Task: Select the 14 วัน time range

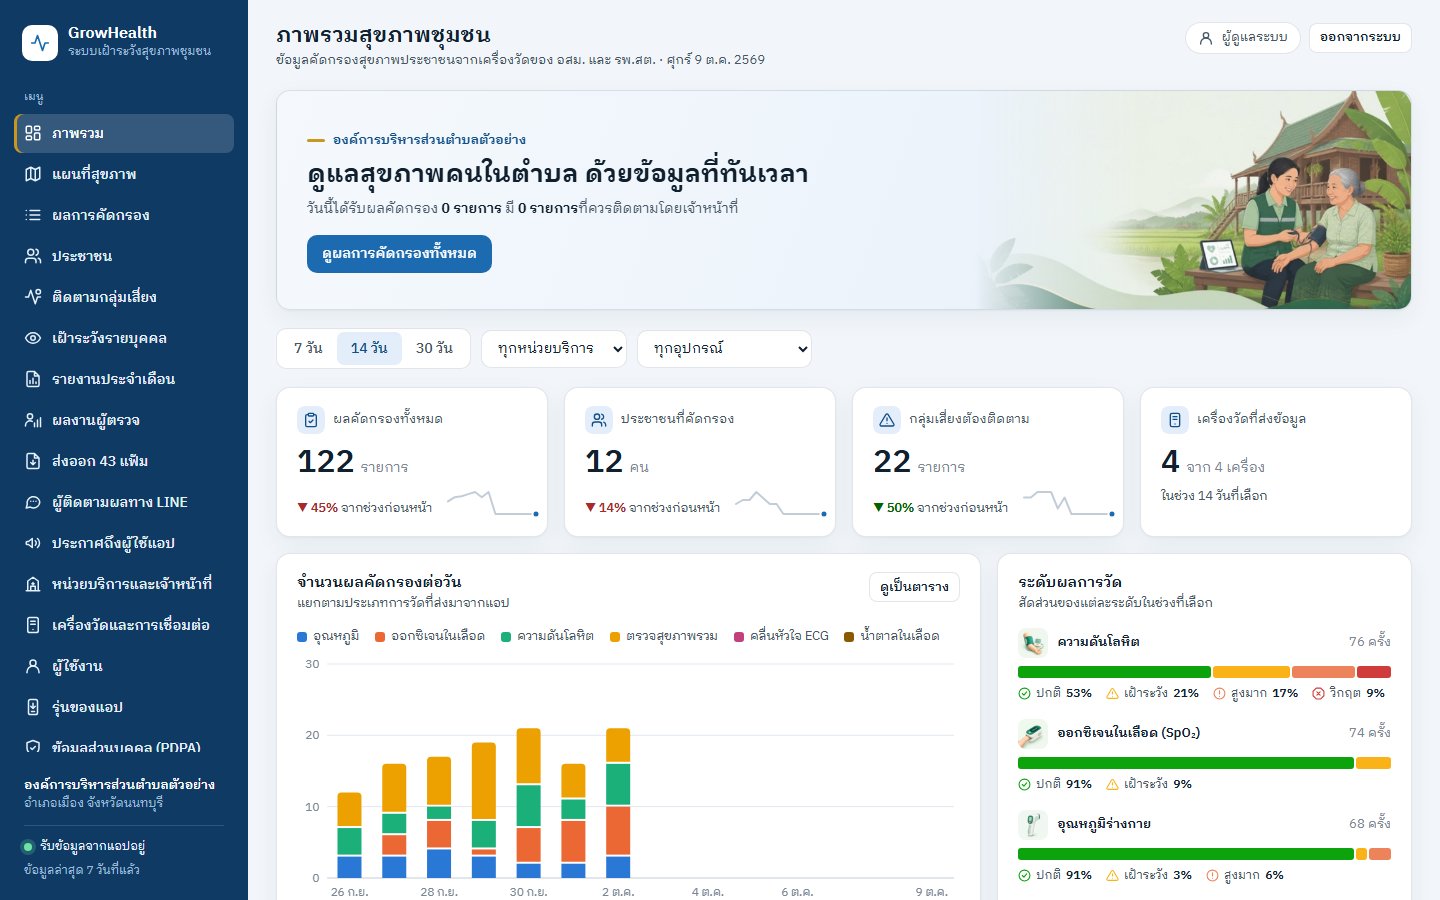Action: click(369, 348)
